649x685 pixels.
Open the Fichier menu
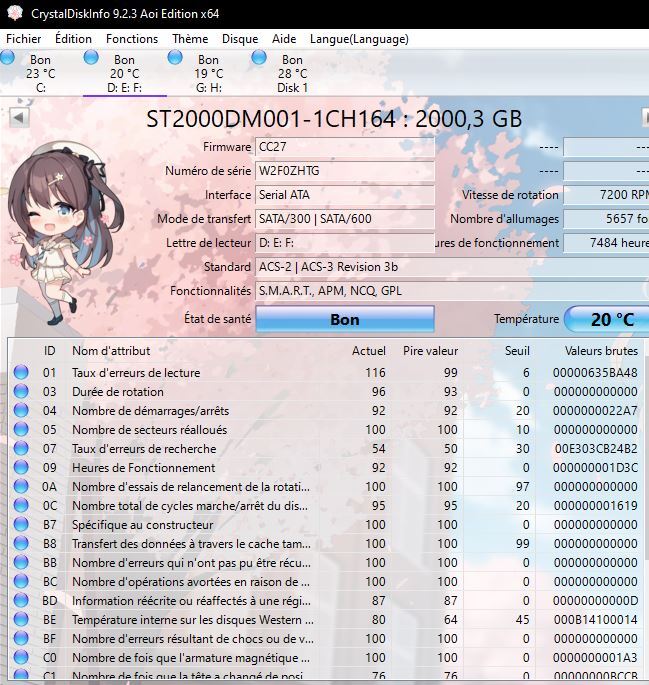click(x=24, y=39)
